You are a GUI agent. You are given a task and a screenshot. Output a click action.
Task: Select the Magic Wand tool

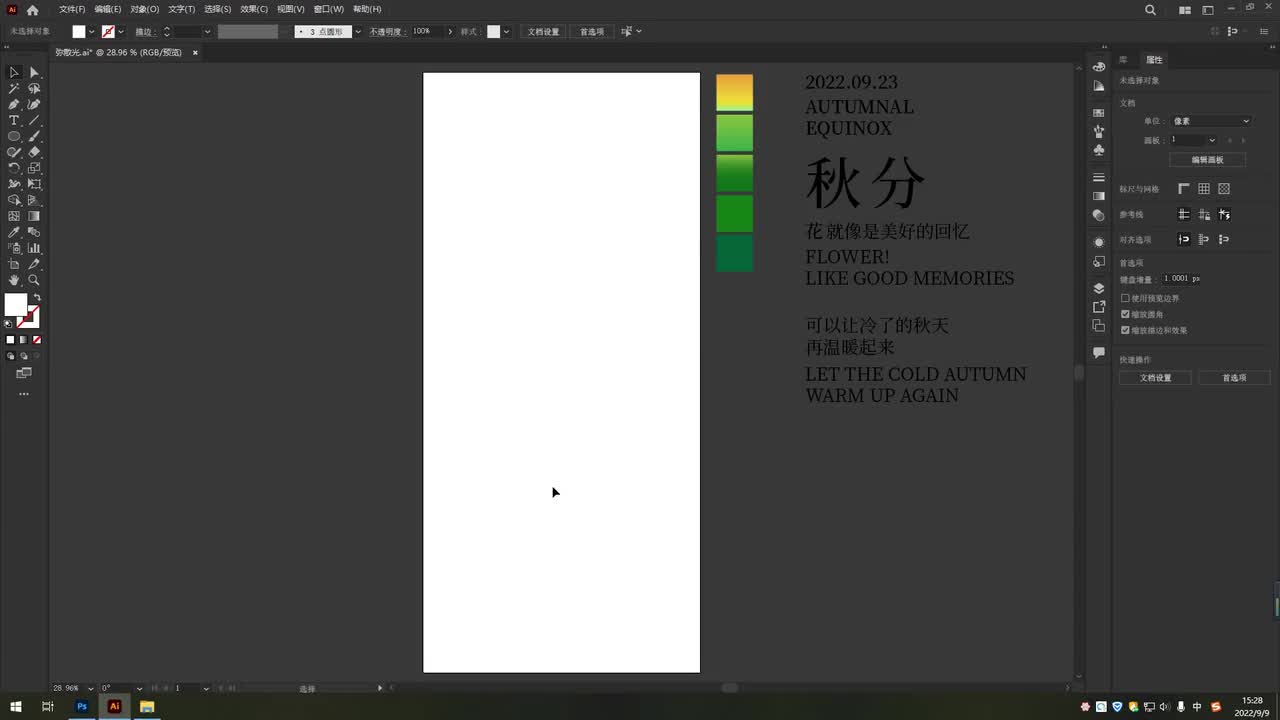coord(14,88)
